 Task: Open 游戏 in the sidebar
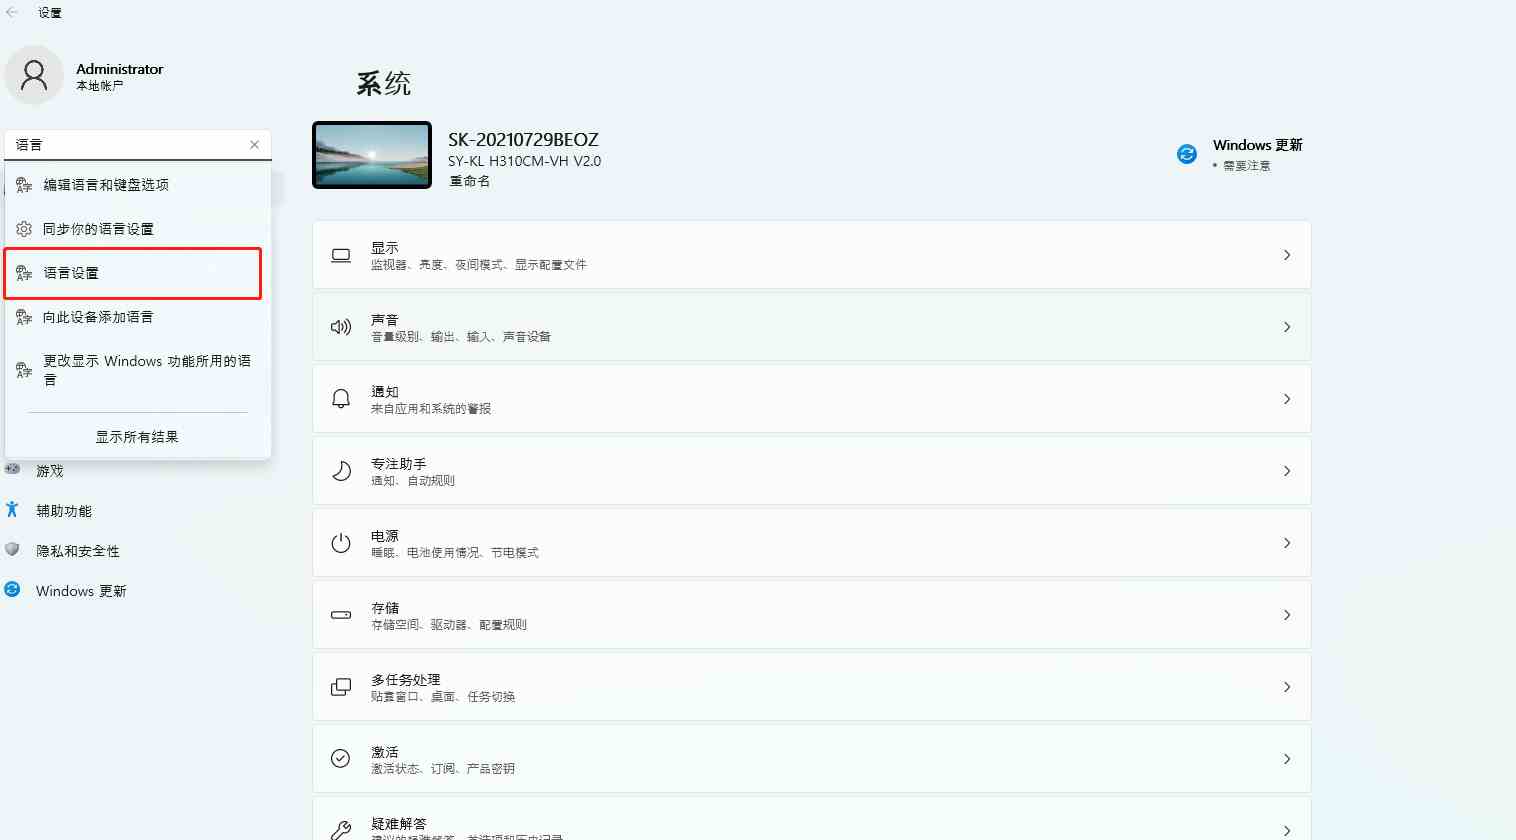50,471
